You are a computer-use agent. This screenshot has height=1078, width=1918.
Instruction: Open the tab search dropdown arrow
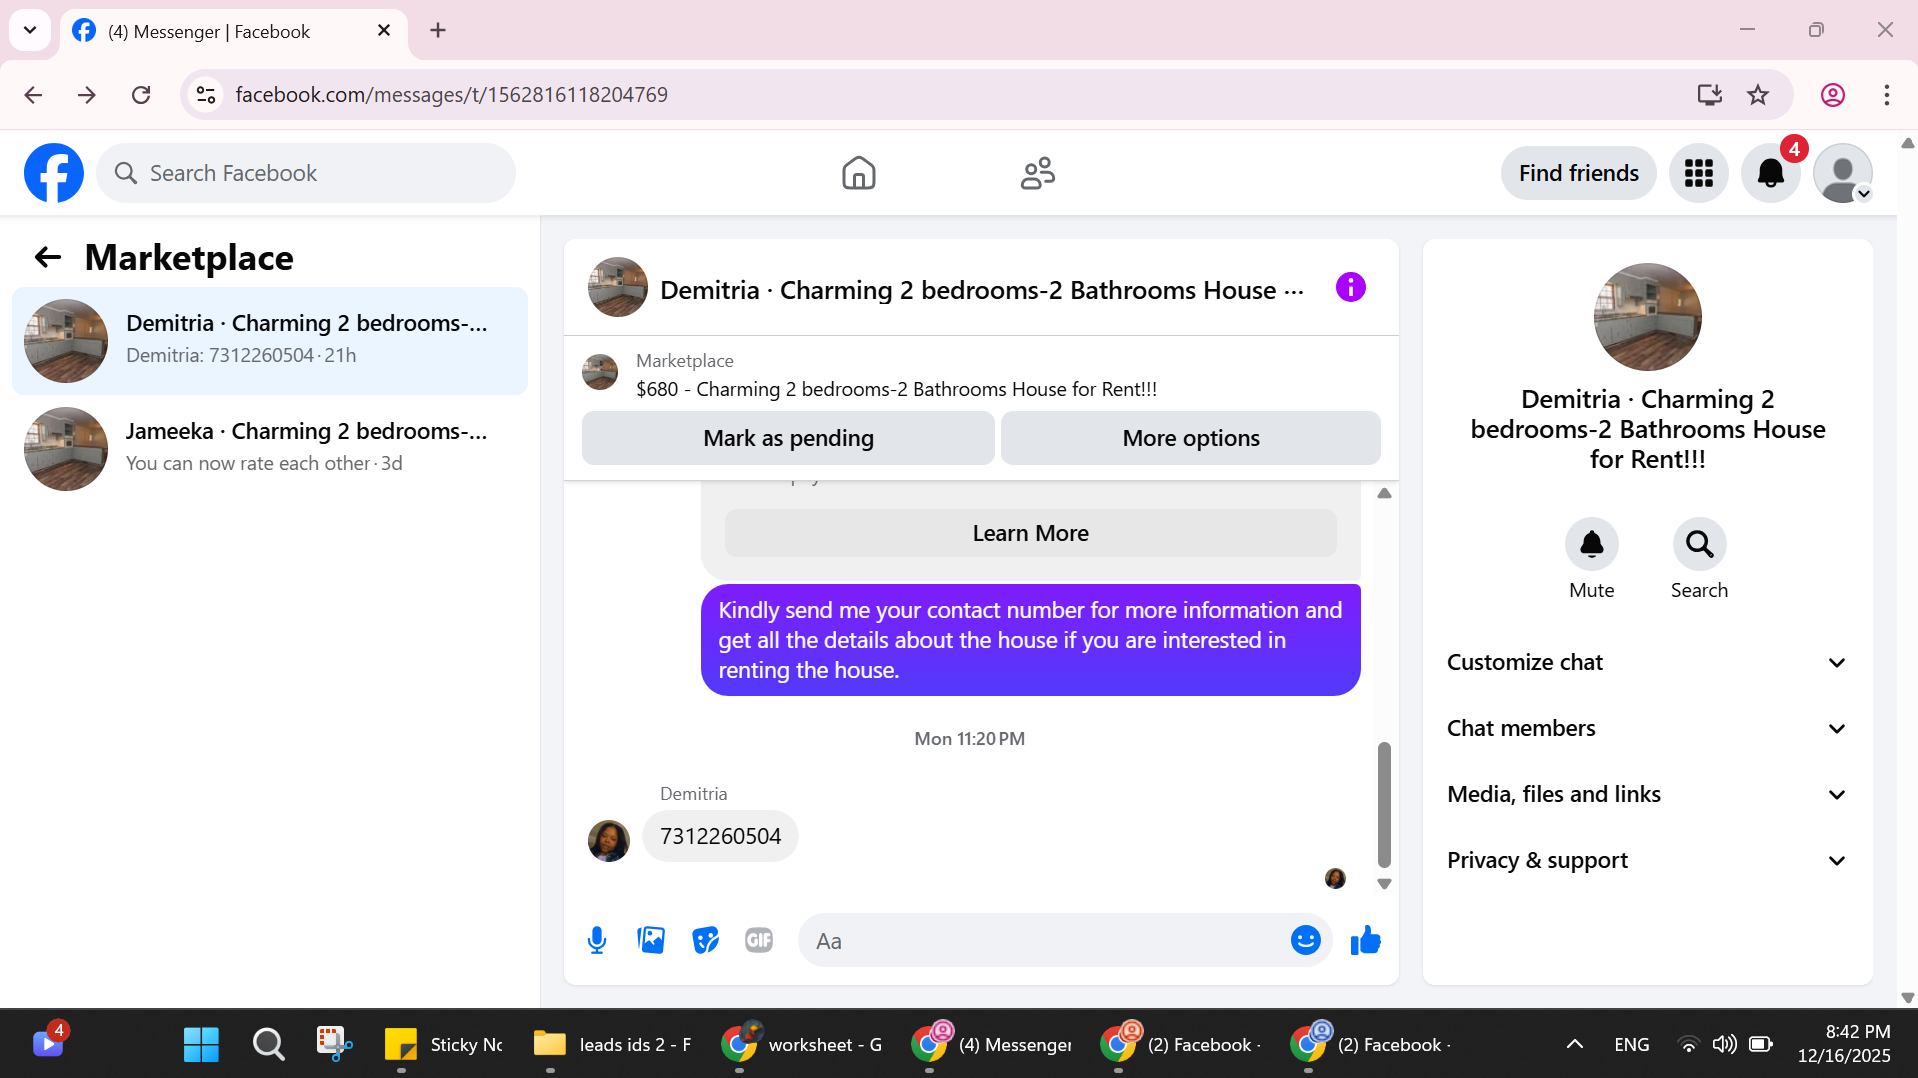click(30, 30)
